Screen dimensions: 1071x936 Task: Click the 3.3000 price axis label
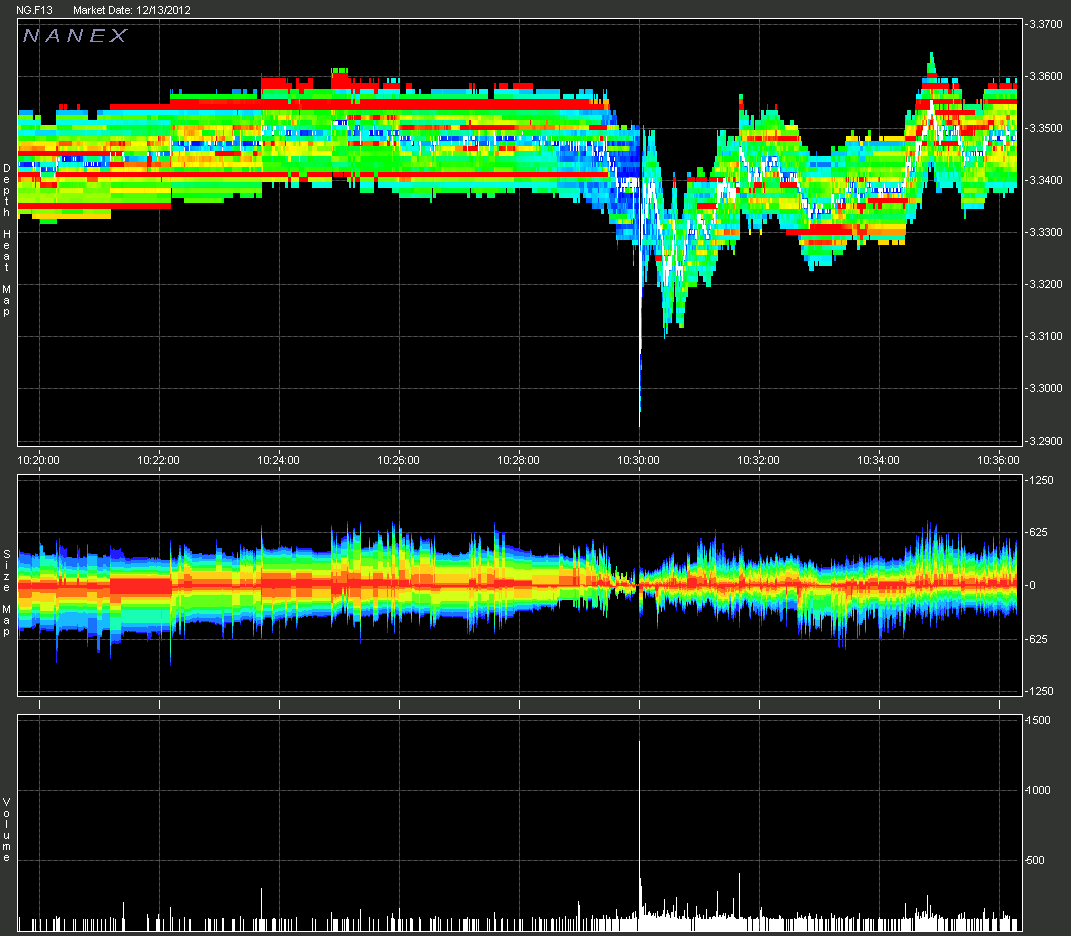(1046, 387)
